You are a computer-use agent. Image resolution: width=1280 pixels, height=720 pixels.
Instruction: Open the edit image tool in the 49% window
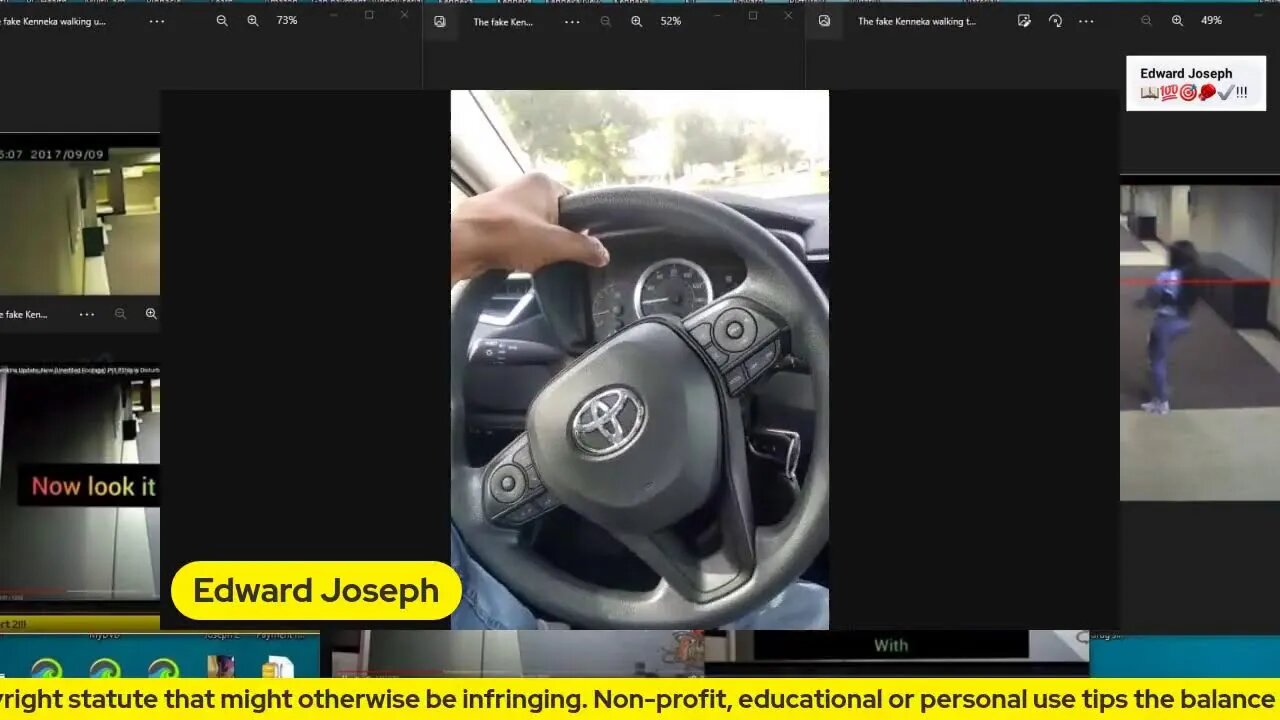click(x=1024, y=21)
